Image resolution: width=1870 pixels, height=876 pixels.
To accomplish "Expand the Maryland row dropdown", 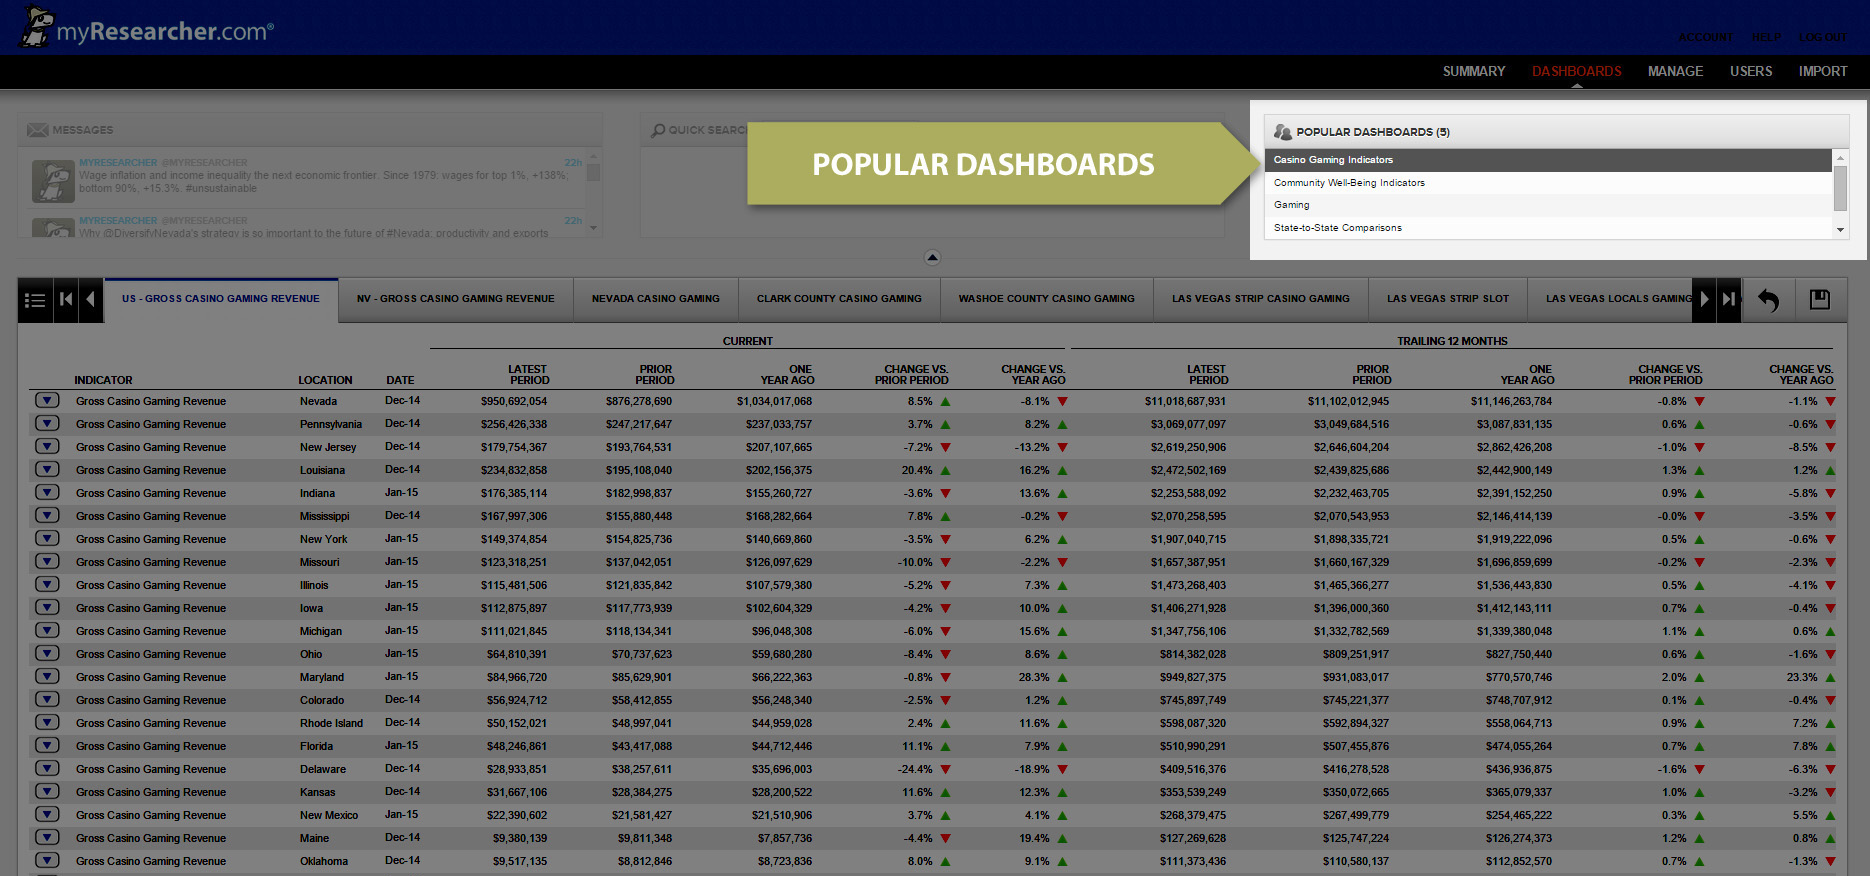I will (47, 676).
